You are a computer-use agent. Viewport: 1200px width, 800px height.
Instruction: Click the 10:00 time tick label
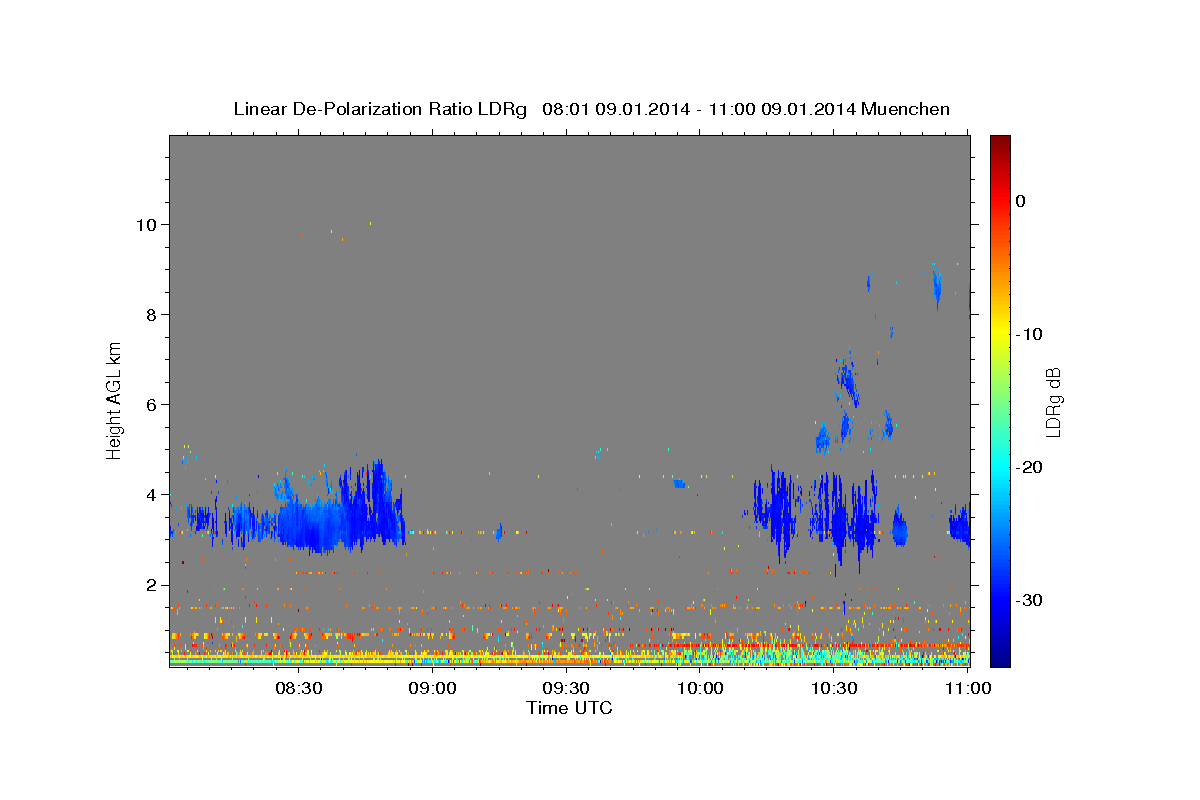click(x=700, y=688)
